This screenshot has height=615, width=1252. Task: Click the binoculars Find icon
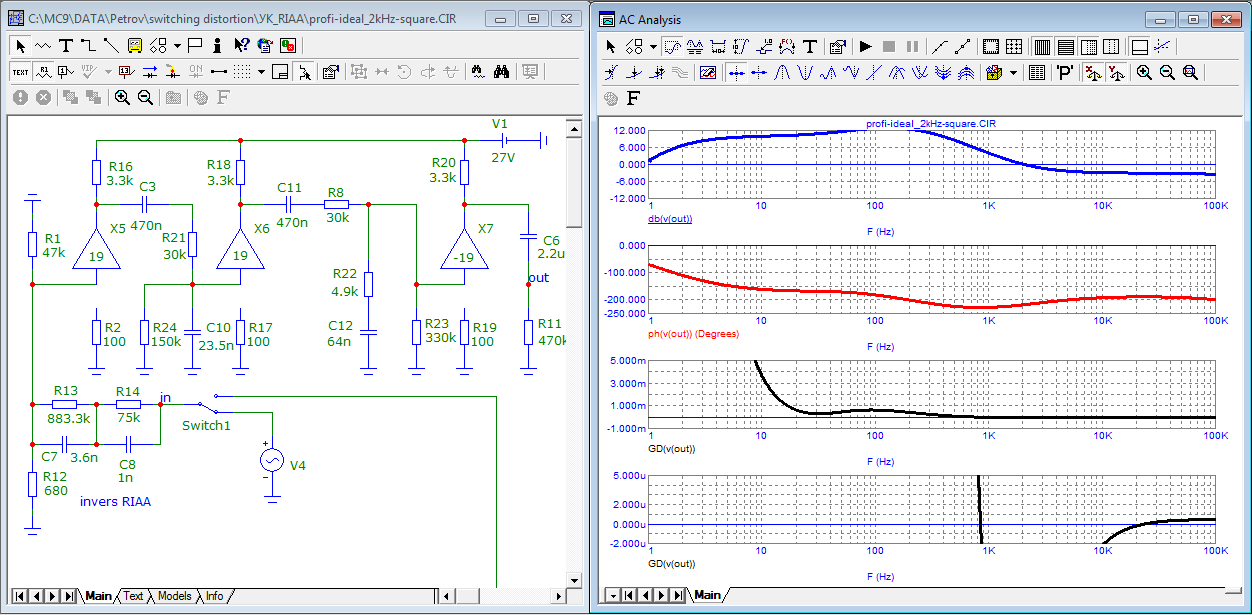pos(501,71)
